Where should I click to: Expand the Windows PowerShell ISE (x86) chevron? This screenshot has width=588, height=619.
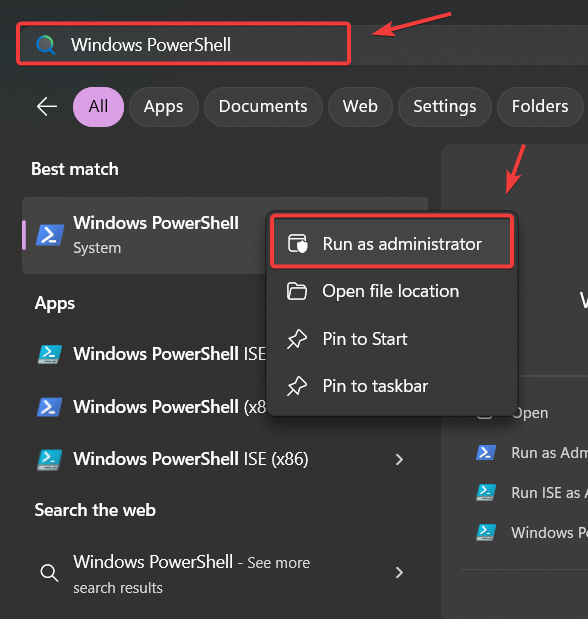[x=399, y=460]
